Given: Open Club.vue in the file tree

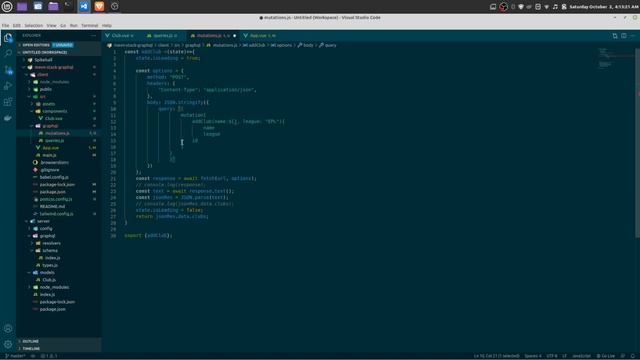Looking at the screenshot, I should coord(59,118).
